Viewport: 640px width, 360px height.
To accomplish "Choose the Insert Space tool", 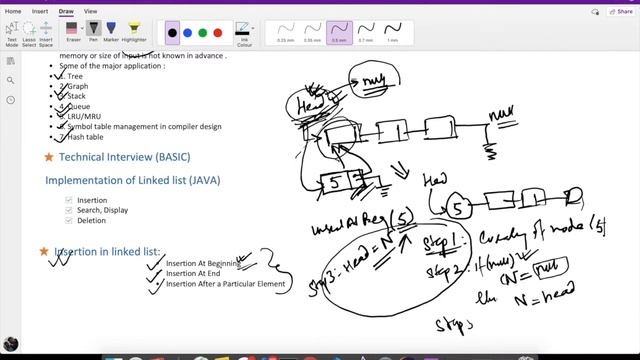I will coord(46,34).
